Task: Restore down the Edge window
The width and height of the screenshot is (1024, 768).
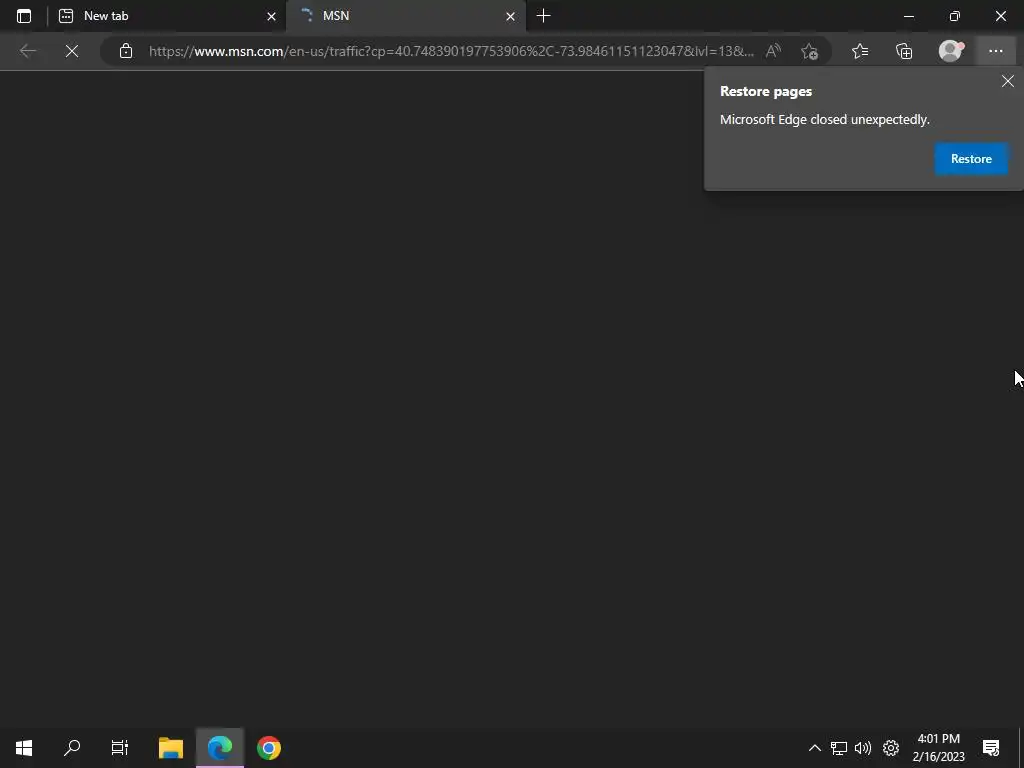Action: click(x=955, y=16)
